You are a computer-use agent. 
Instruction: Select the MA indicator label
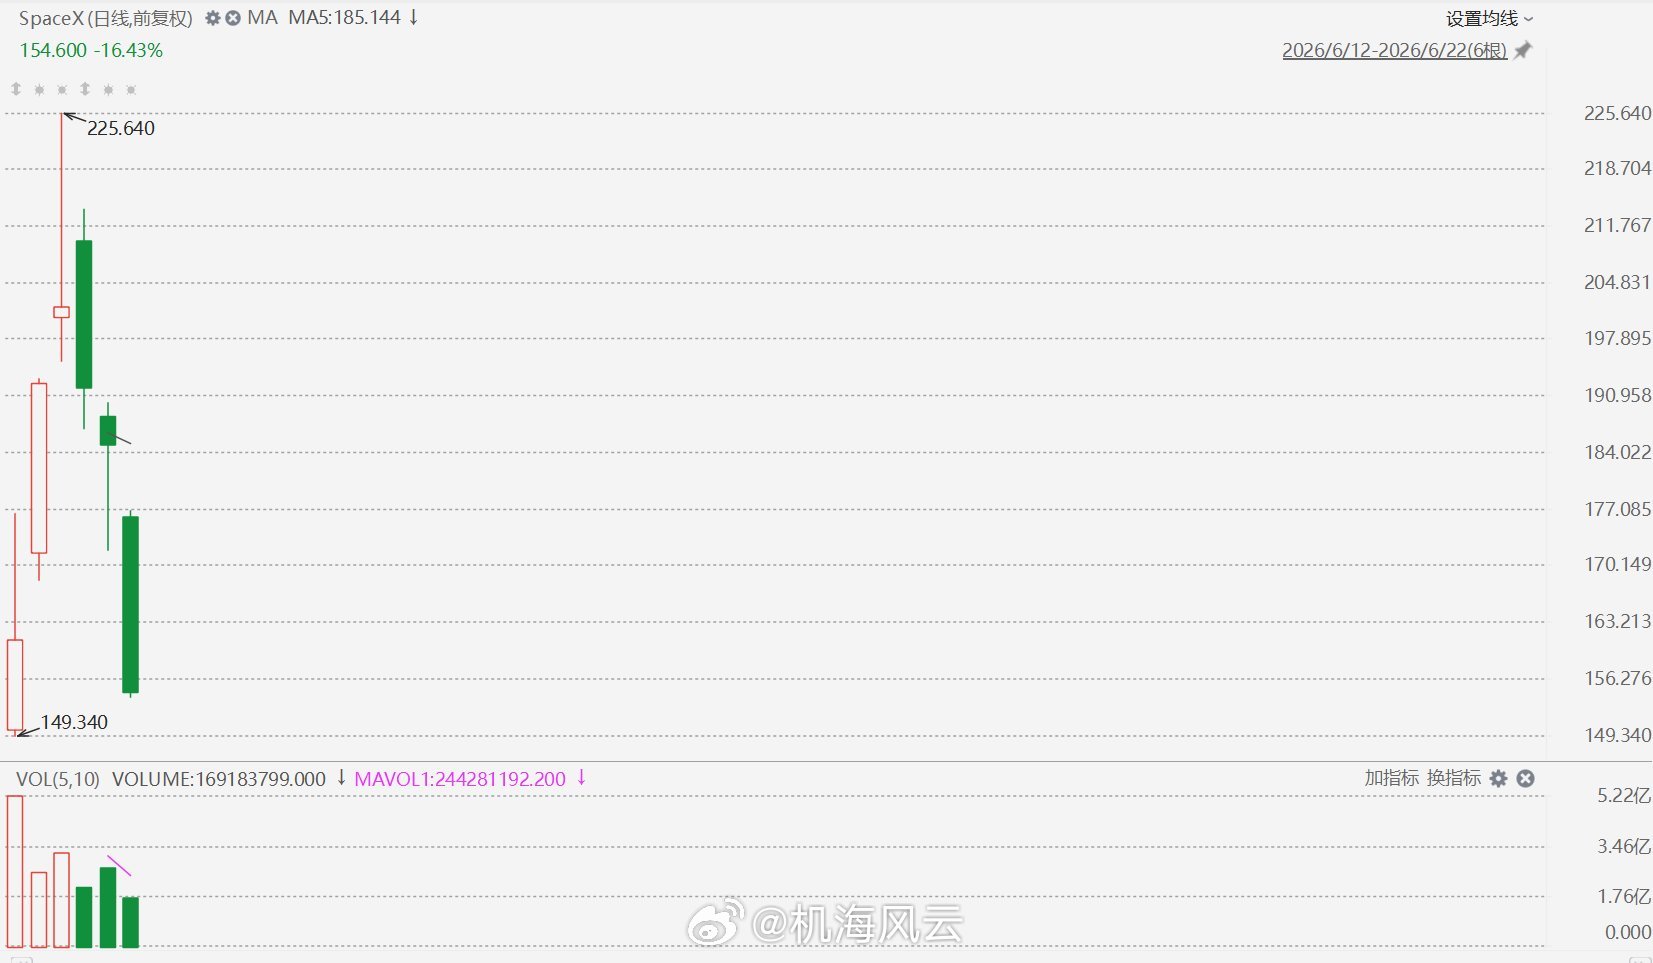[262, 18]
